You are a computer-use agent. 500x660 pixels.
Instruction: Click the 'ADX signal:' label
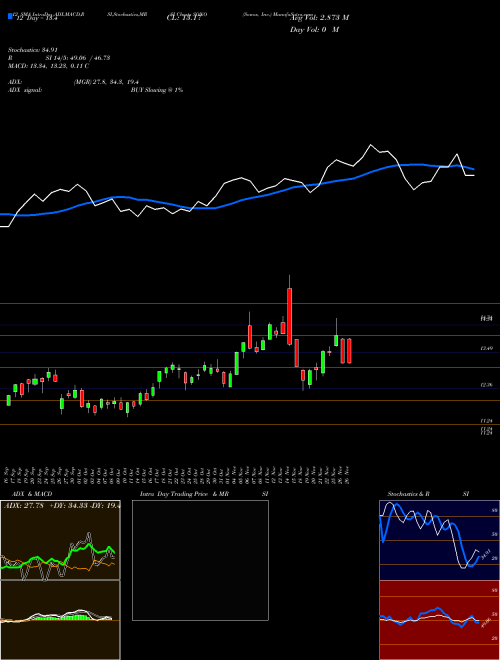[25, 90]
